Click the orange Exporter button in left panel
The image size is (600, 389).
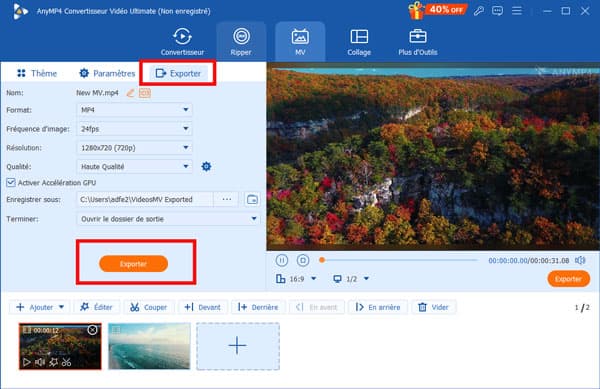click(x=133, y=264)
